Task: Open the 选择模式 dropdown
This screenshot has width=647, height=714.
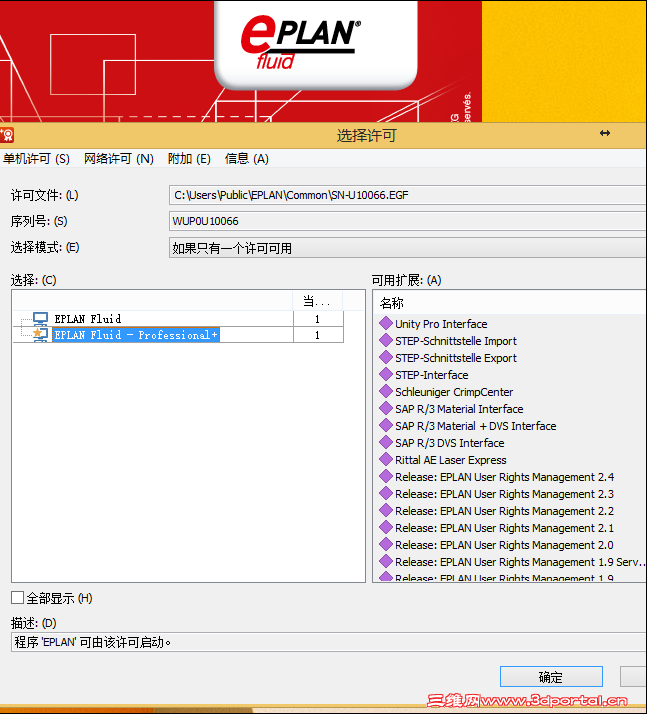Action: pos(408,248)
